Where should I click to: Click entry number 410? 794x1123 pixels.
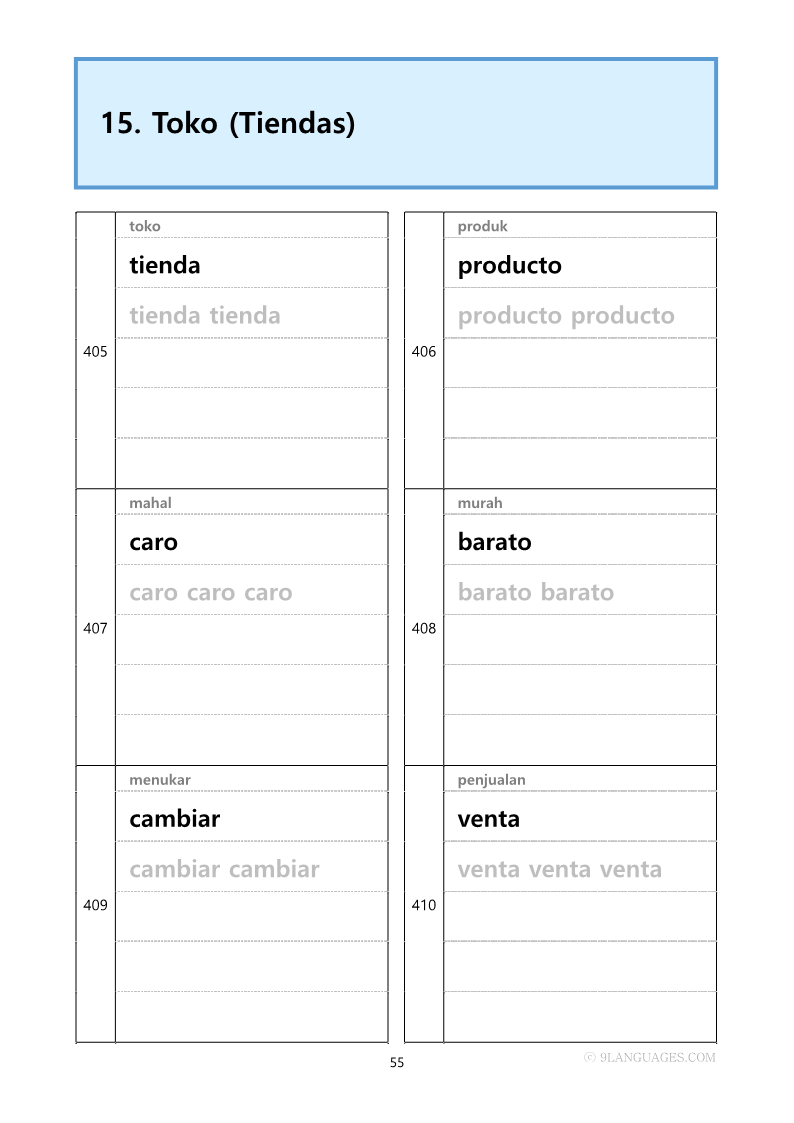(x=424, y=905)
